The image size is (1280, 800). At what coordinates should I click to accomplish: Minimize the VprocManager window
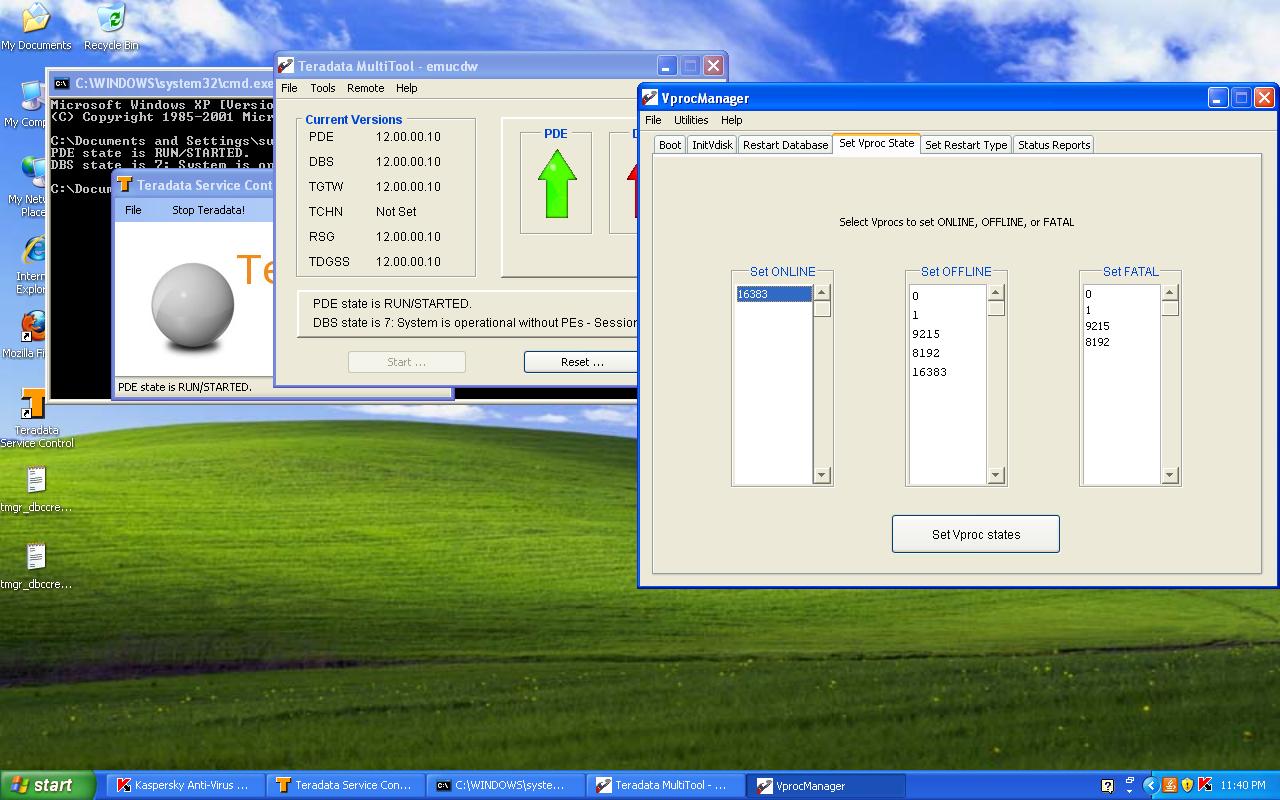point(1217,98)
